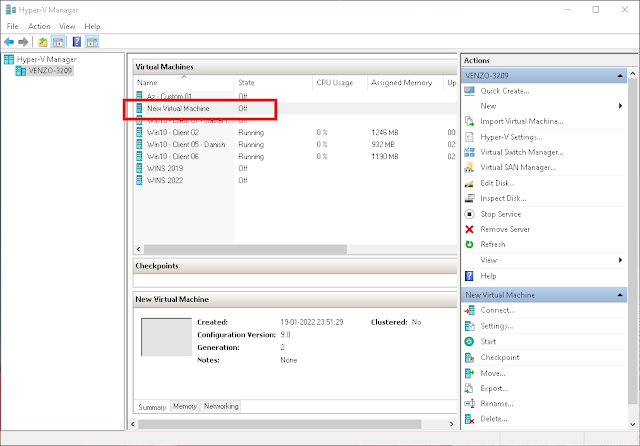Click the VM preview thumbnail

166,337
